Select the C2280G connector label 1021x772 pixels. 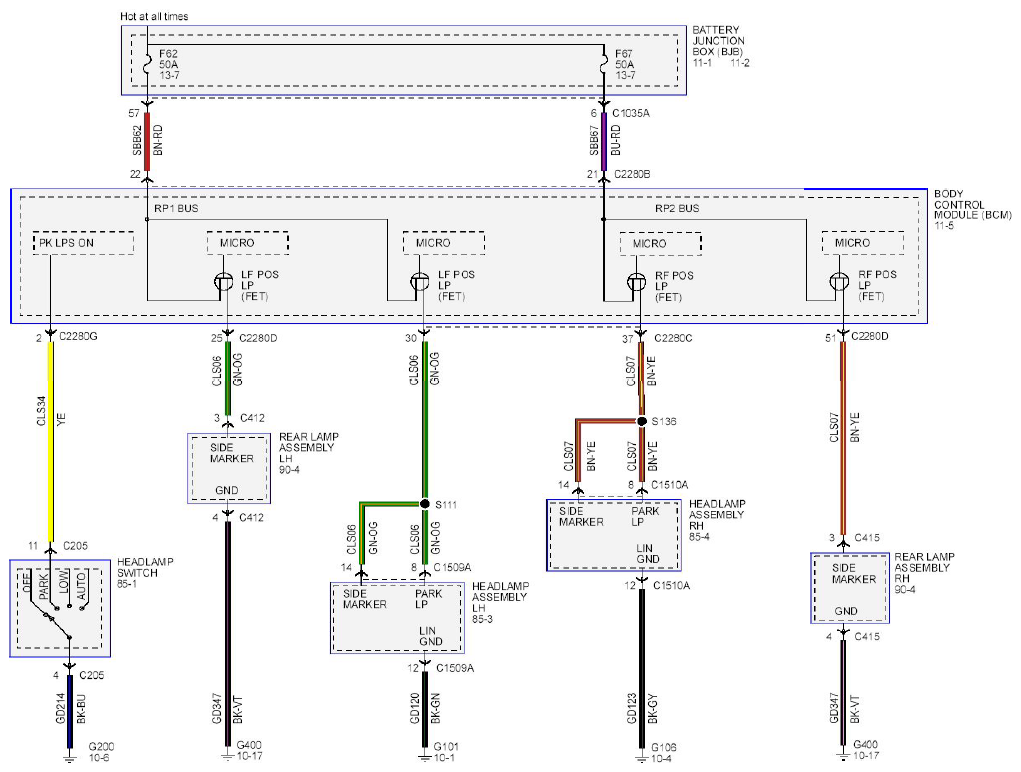pos(78,337)
